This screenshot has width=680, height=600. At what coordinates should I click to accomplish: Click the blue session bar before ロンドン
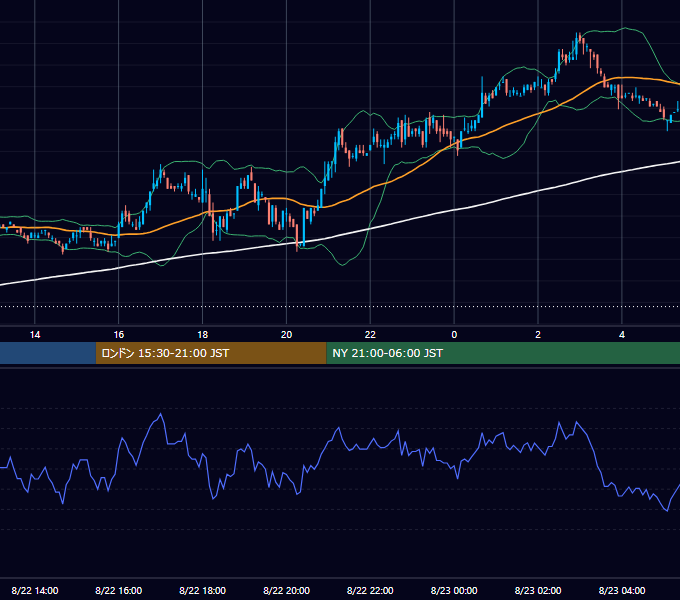tap(48, 353)
